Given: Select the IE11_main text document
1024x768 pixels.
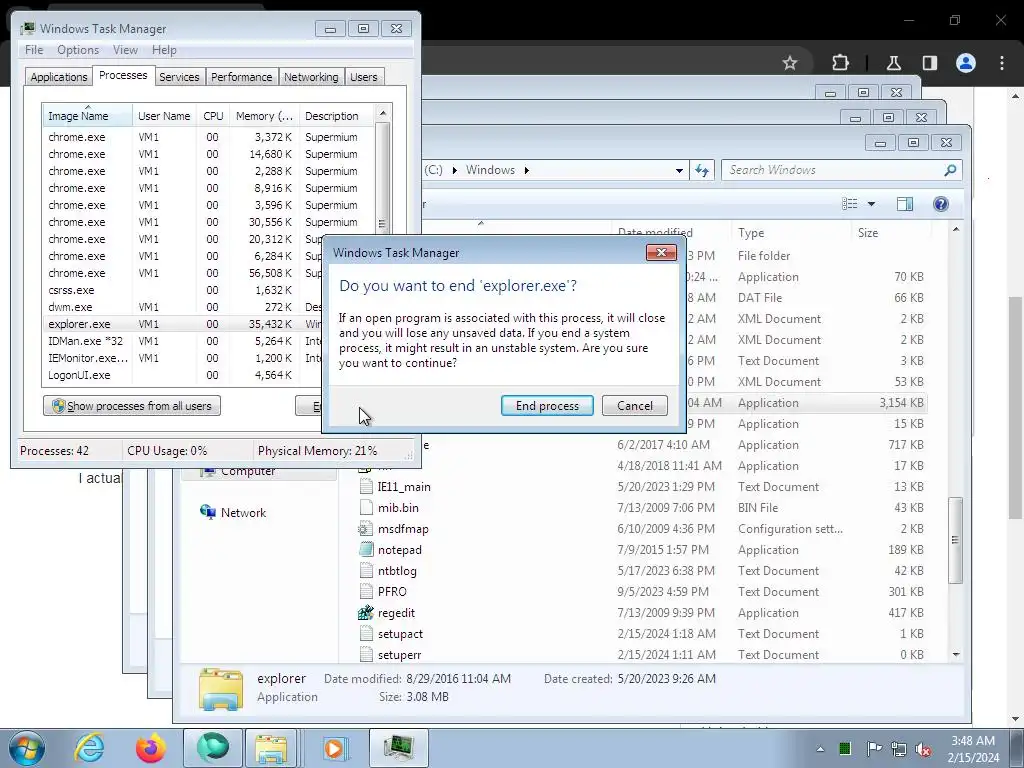Looking at the screenshot, I should (x=404, y=487).
